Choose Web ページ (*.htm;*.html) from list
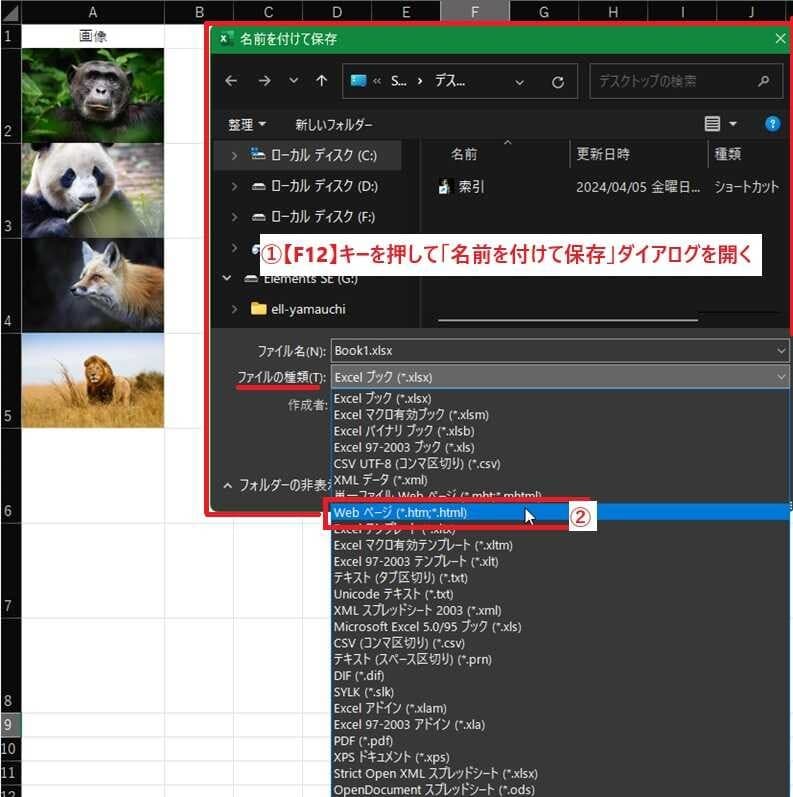This screenshot has width=793, height=797. [x=400, y=512]
